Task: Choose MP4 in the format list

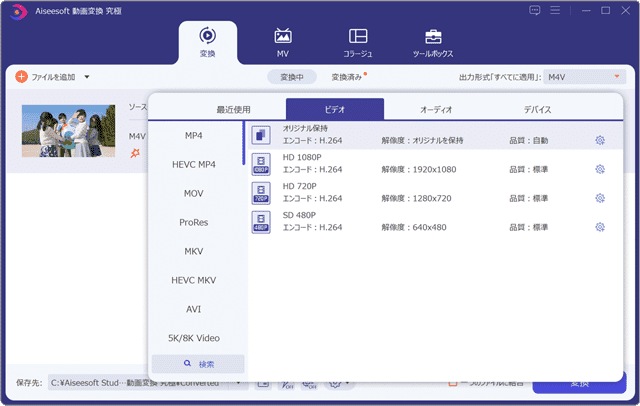Action: pyautogui.click(x=193, y=135)
